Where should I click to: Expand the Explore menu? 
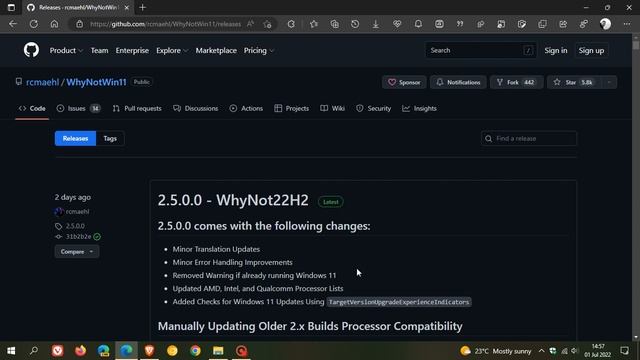(x=172, y=51)
